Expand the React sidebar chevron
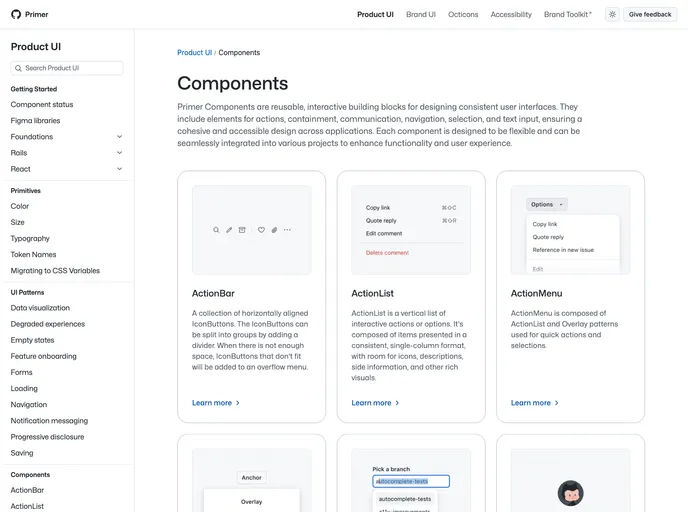The image size is (688, 512). 119,169
